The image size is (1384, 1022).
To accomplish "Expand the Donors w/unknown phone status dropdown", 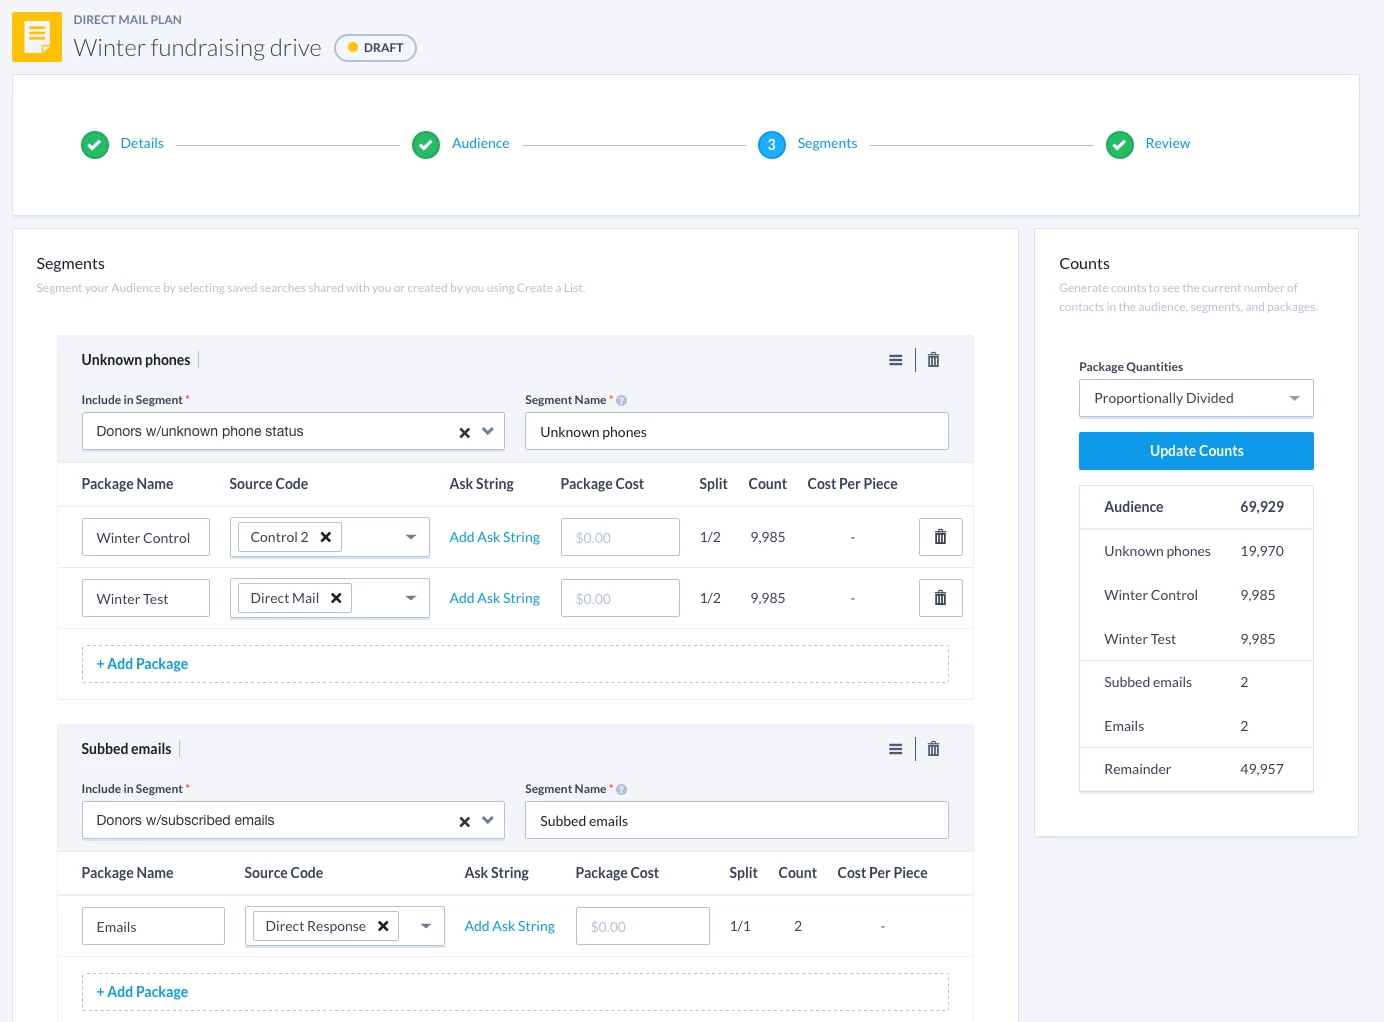I will click(488, 431).
